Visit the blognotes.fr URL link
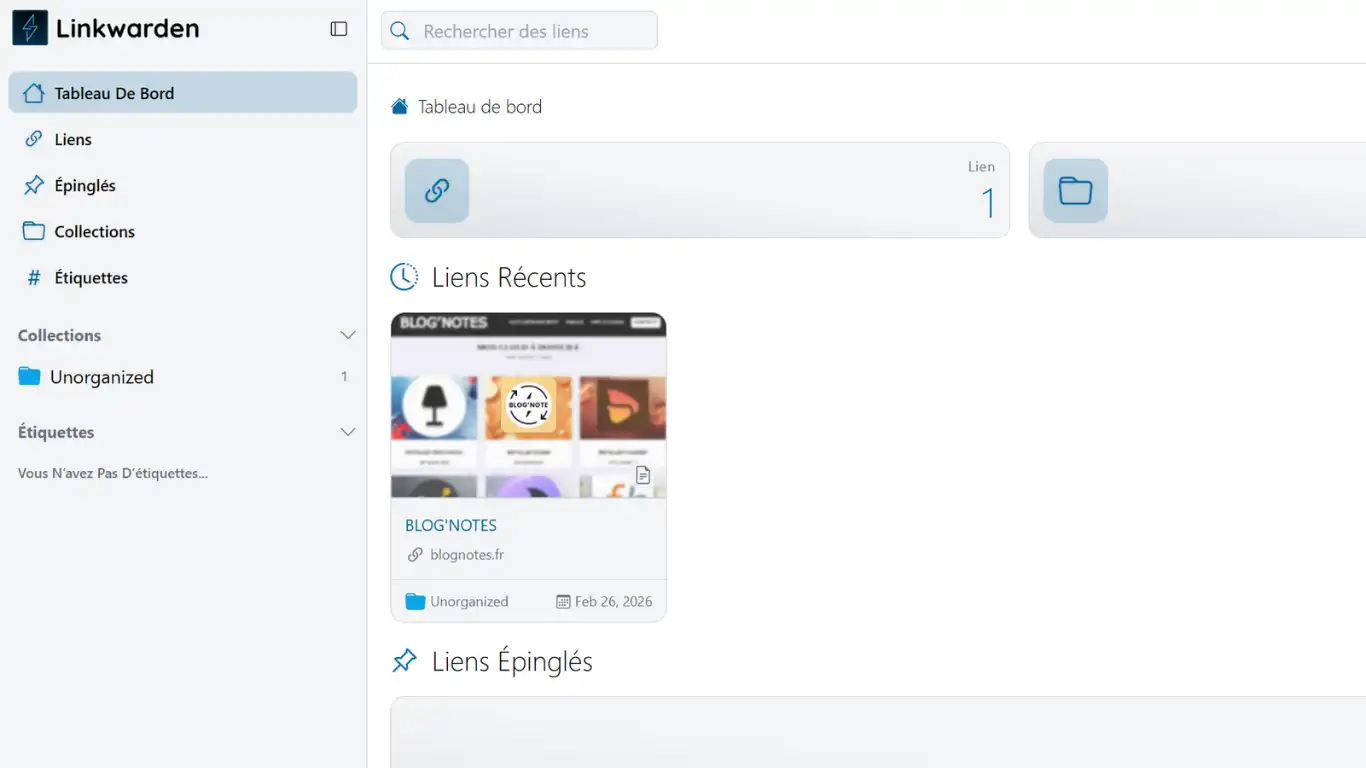 pos(466,554)
